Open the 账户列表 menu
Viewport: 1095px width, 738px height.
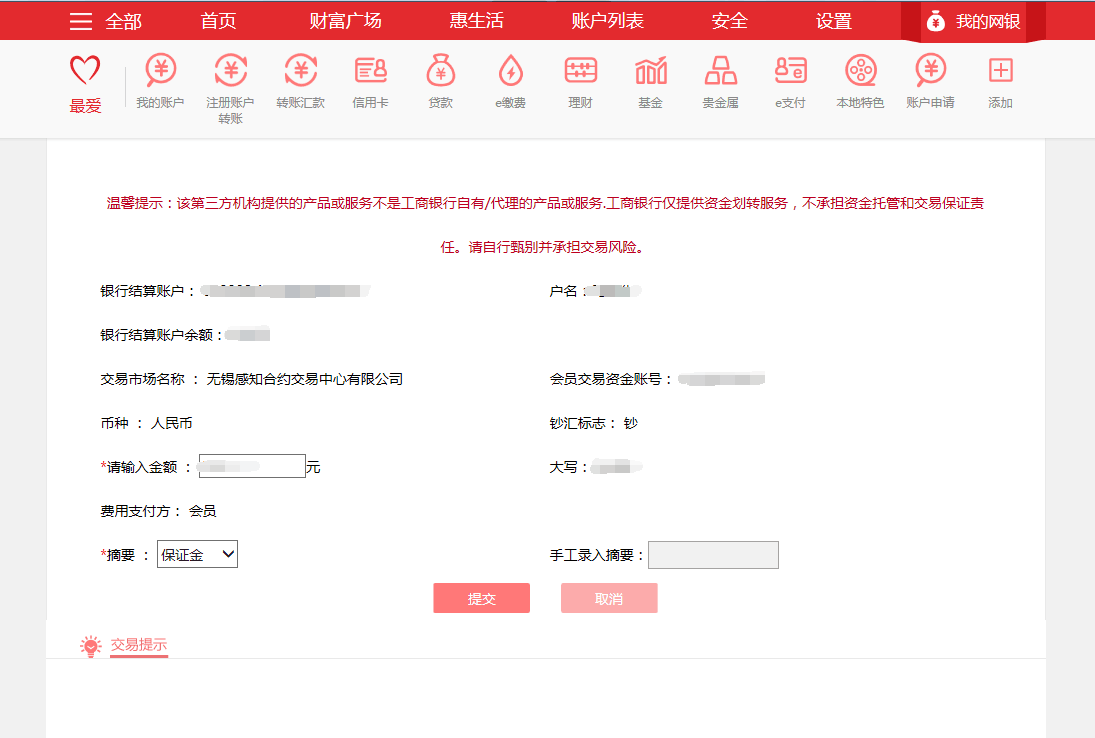608,22
